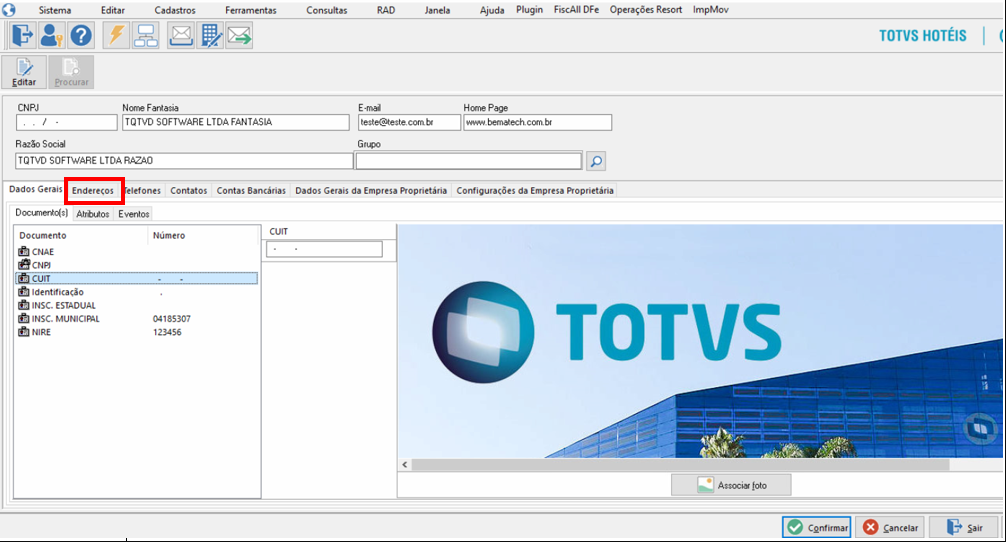Click the Home Page input field
The width and height of the screenshot is (1006, 542).
[x=538, y=122]
